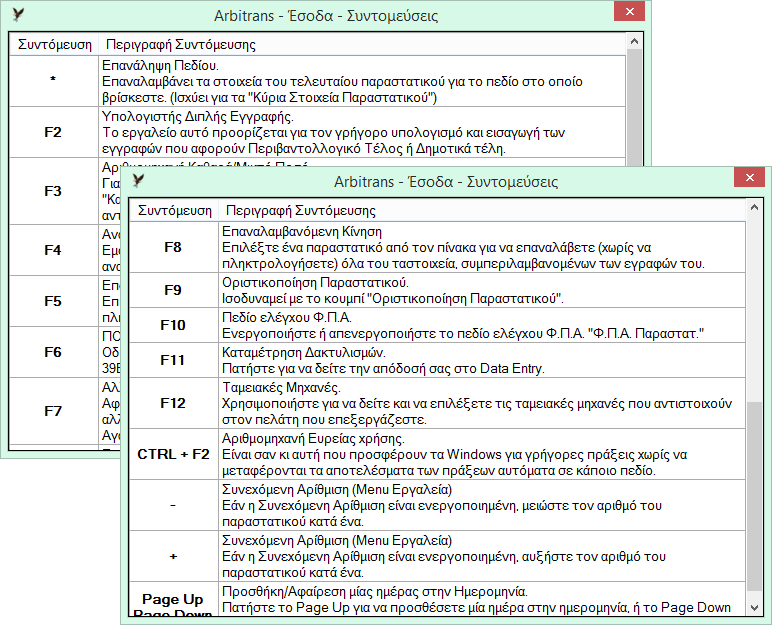Click scroll up arrow in front window
The height and width of the screenshot is (625, 773).
click(x=754, y=208)
